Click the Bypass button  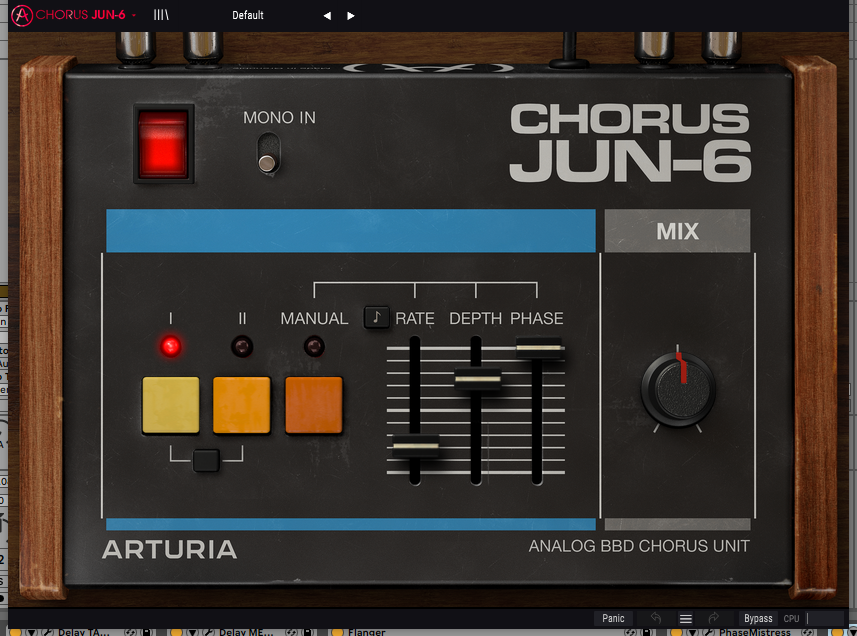tap(758, 618)
